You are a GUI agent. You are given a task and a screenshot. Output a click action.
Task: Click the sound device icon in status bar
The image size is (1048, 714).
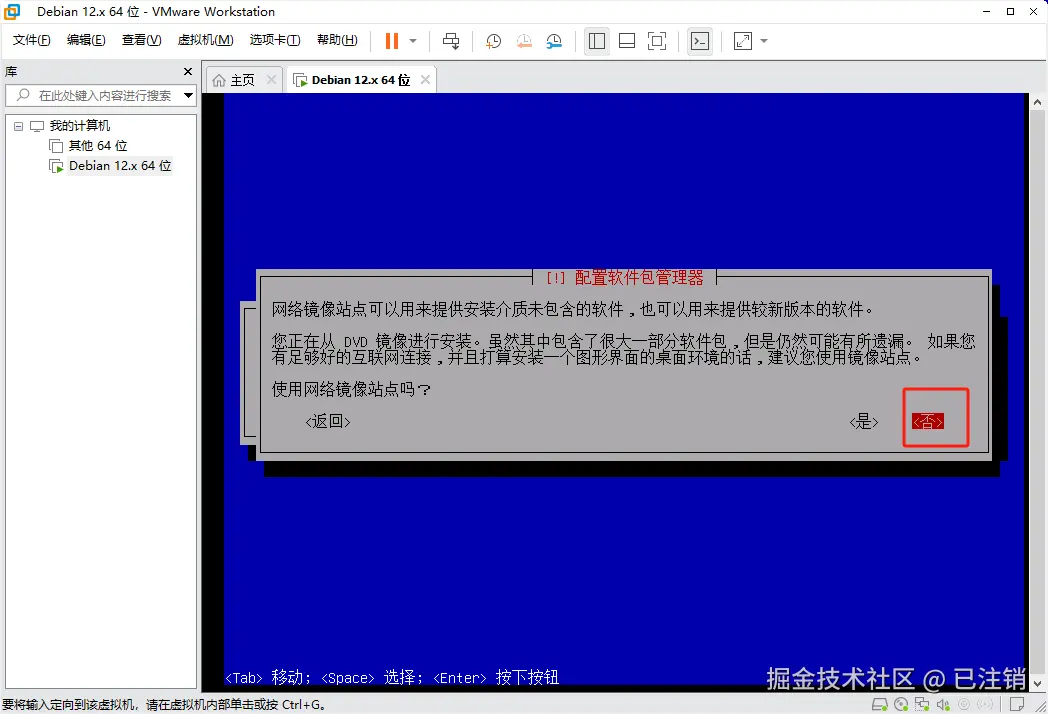click(x=943, y=703)
